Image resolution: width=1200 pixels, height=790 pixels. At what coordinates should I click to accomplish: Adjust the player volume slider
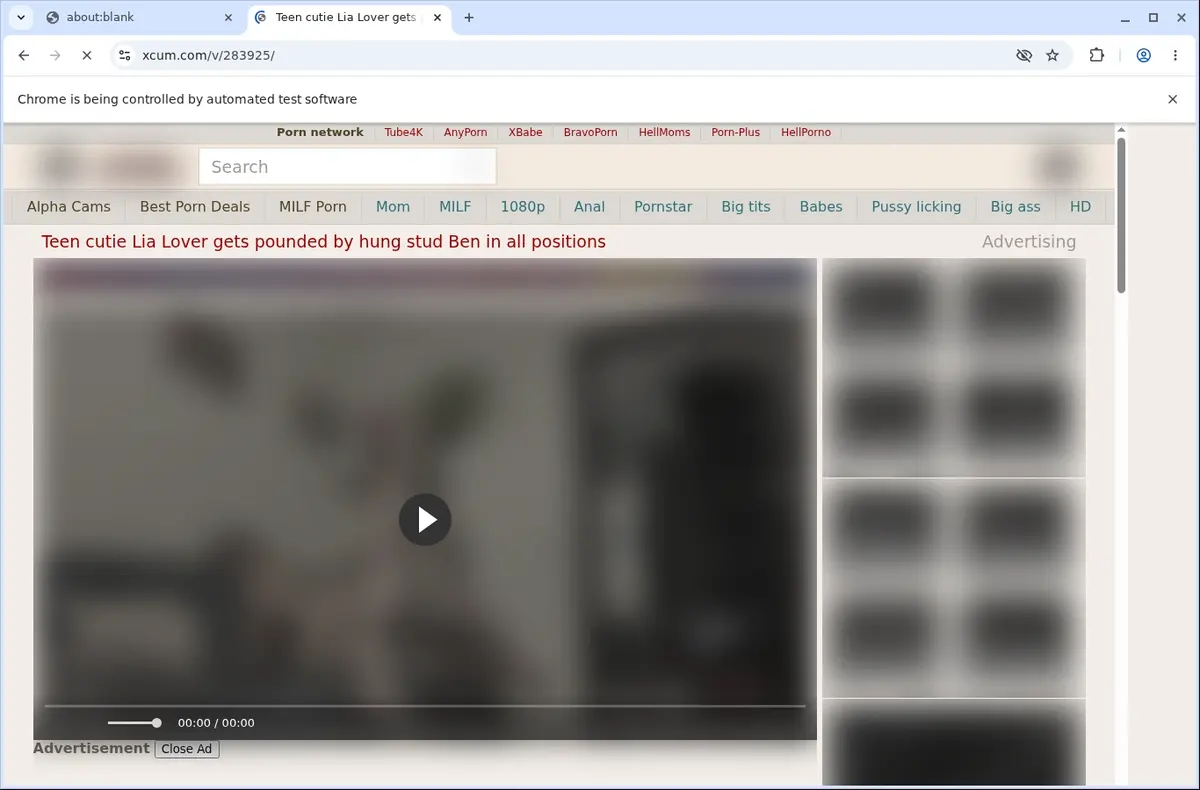click(x=134, y=722)
